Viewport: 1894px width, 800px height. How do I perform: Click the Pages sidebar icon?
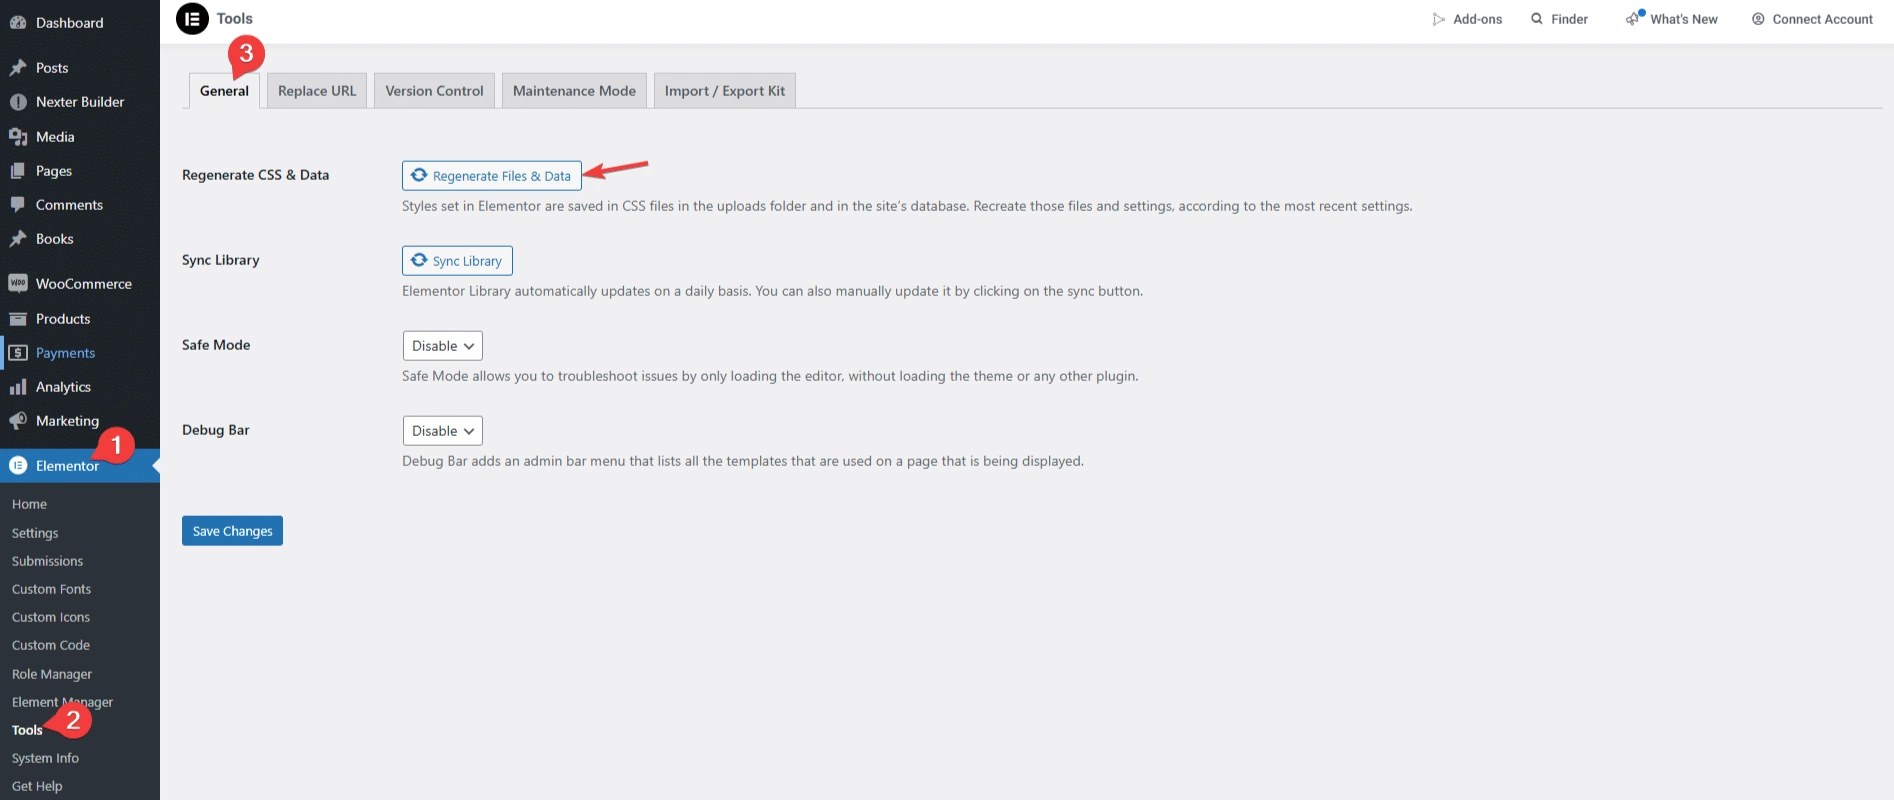[18, 171]
